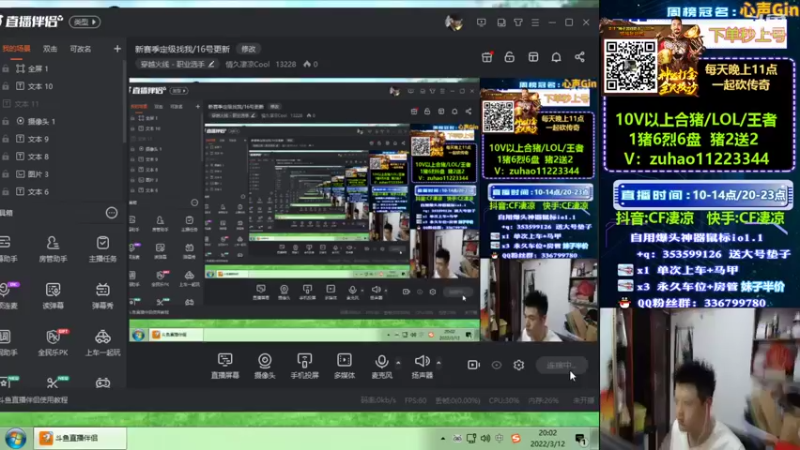Add the 直播屏幕 screen capture source
800x450 pixels.
(x=225, y=366)
